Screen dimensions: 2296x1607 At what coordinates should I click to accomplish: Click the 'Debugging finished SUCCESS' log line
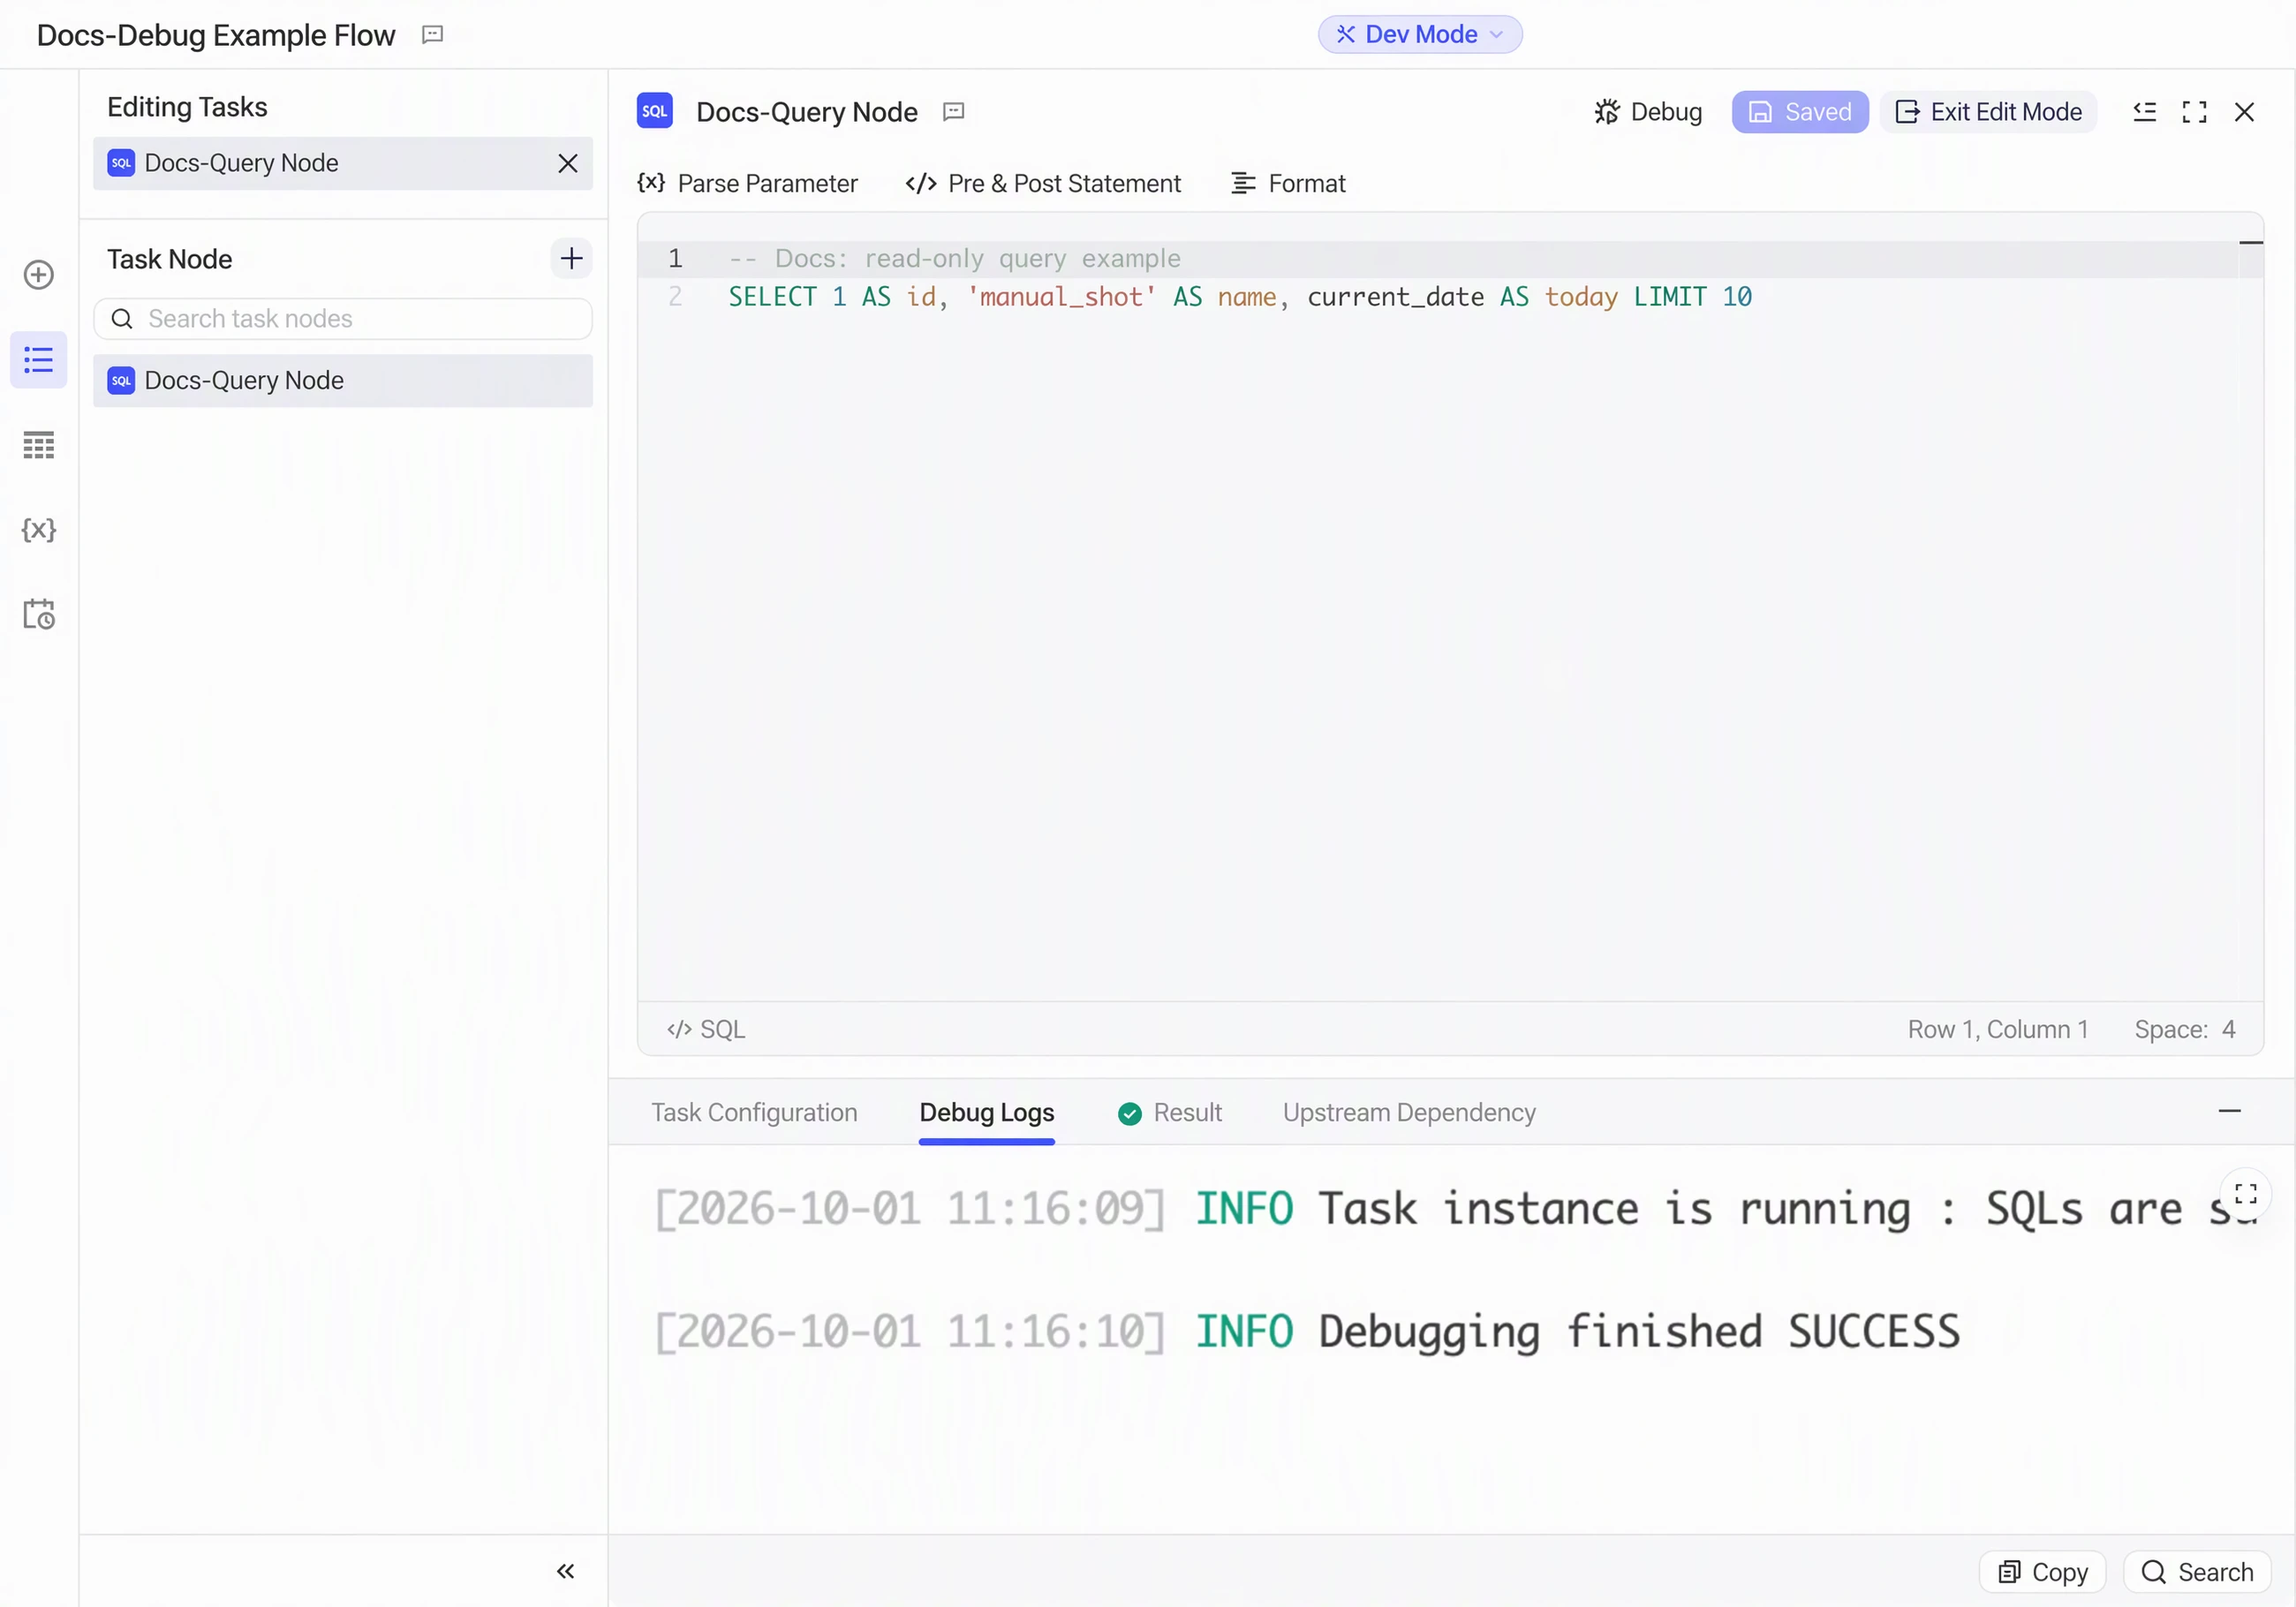(1306, 1332)
